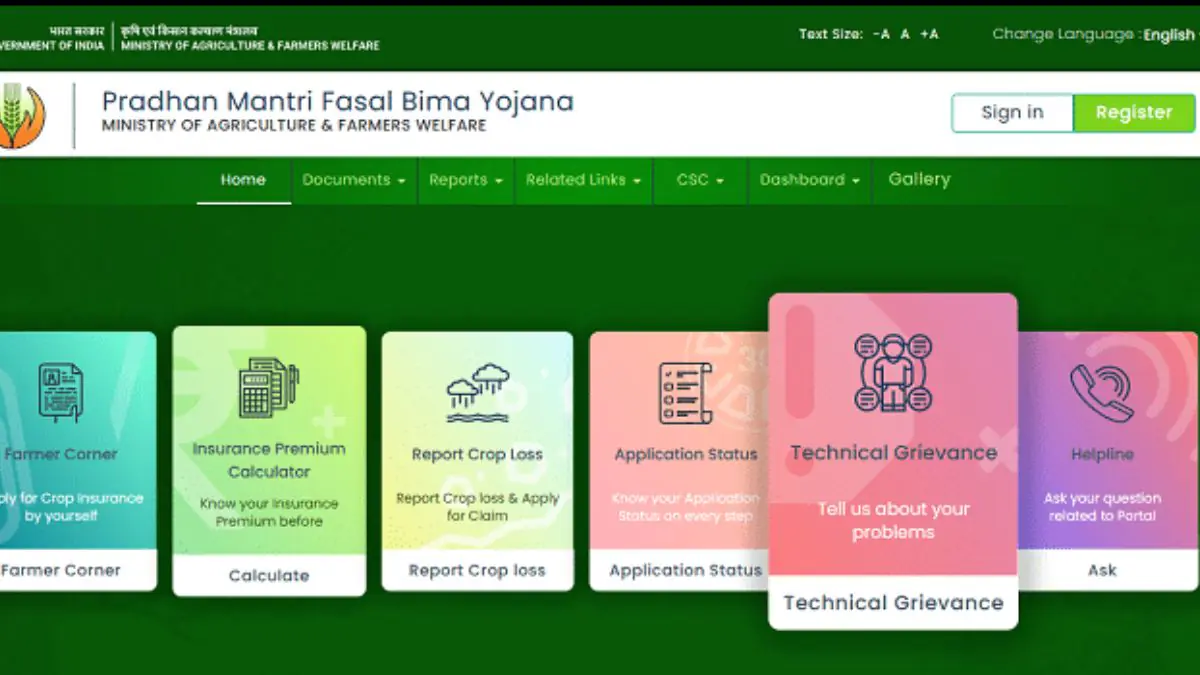
Task: Switch to the Gallery tab
Action: click(917, 180)
